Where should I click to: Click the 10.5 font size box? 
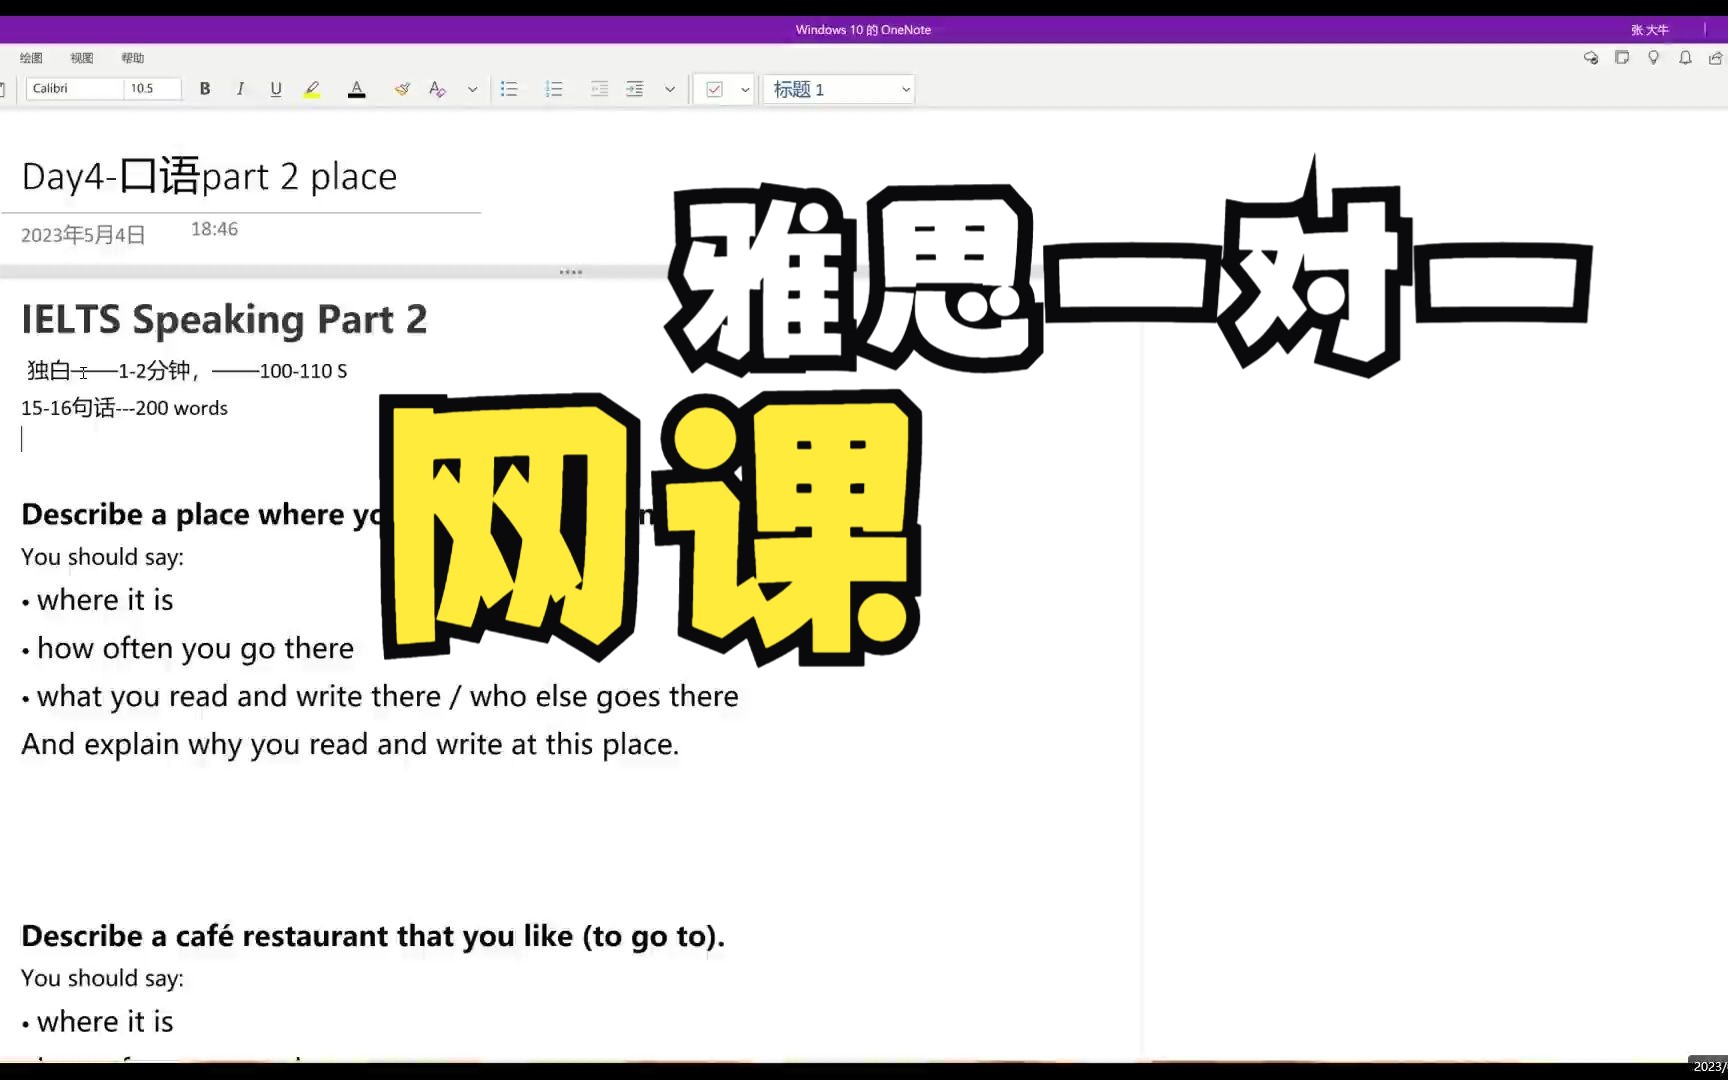coord(152,88)
